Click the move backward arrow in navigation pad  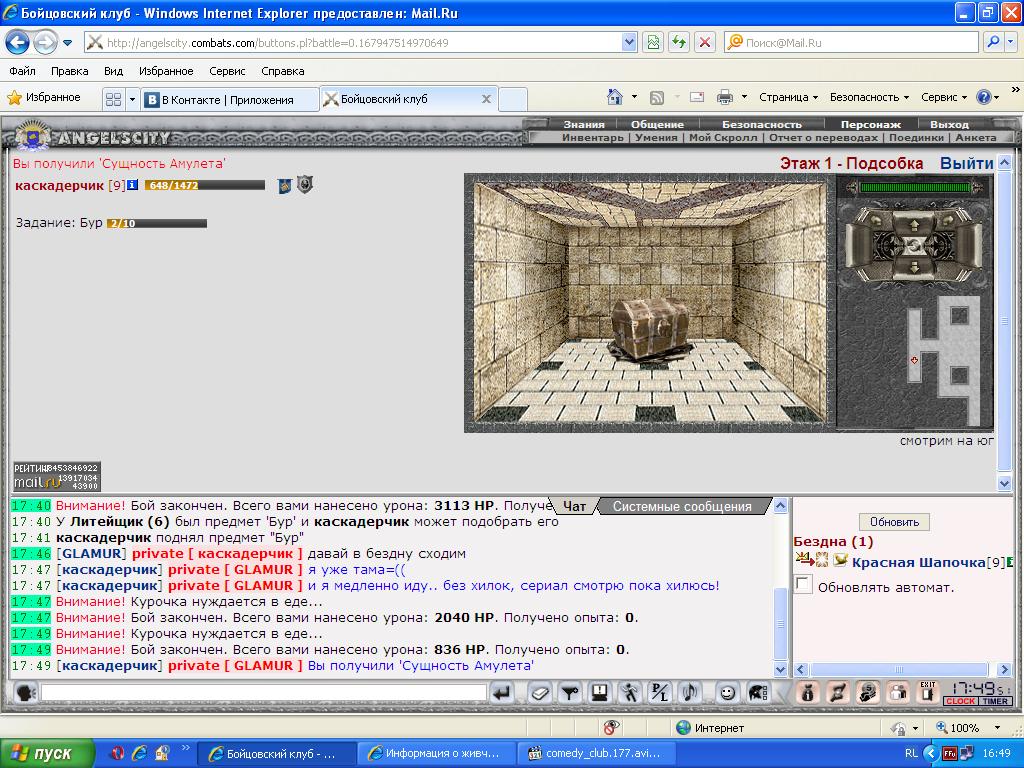click(x=914, y=266)
